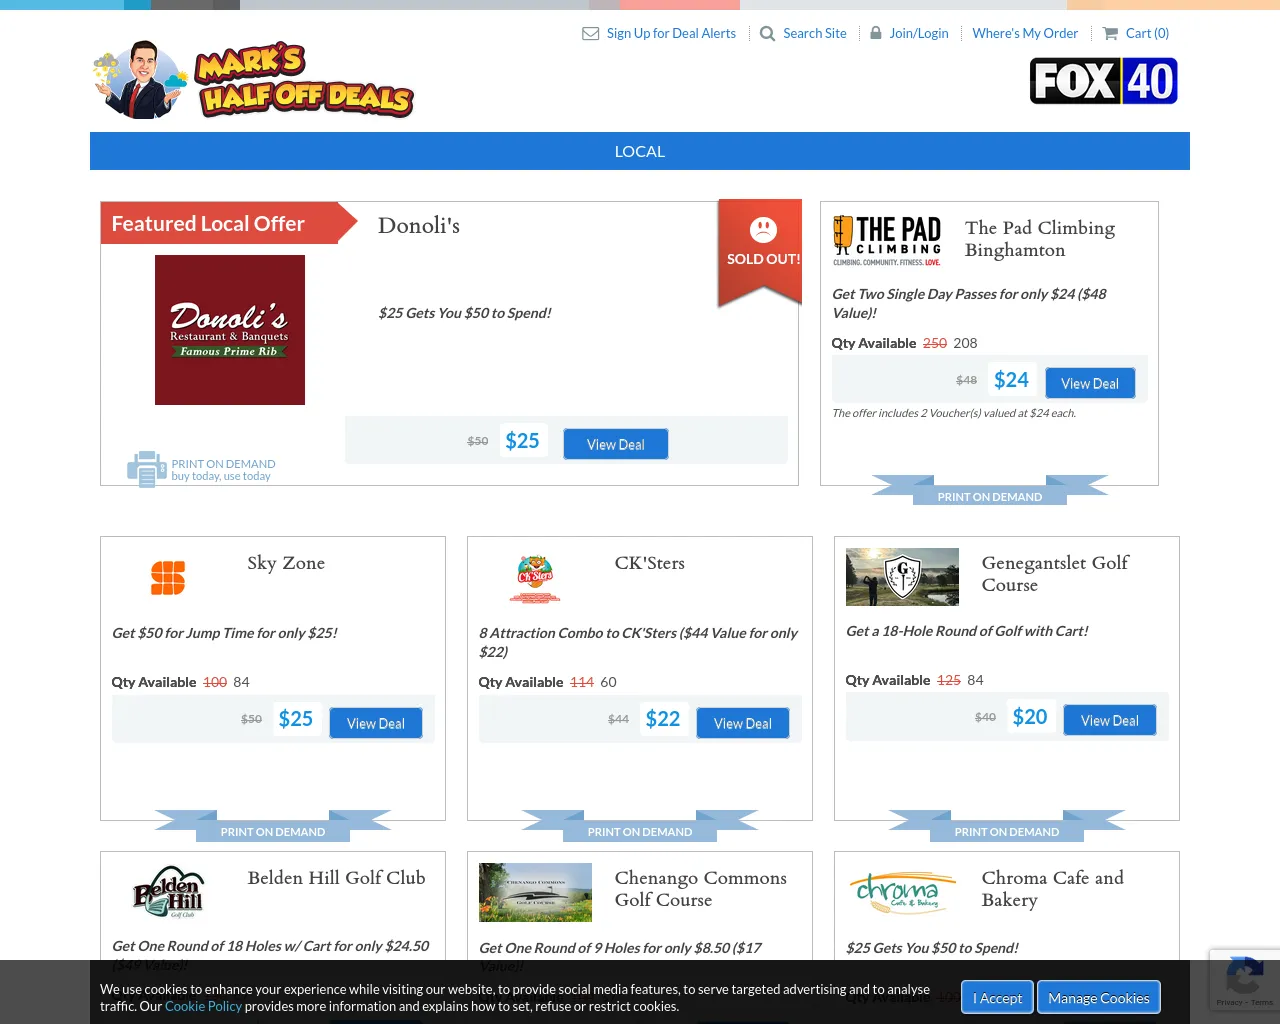Viewport: 1280px width, 1024px height.
Task: Select the LOCAL navigation tab
Action: pyautogui.click(x=640, y=151)
